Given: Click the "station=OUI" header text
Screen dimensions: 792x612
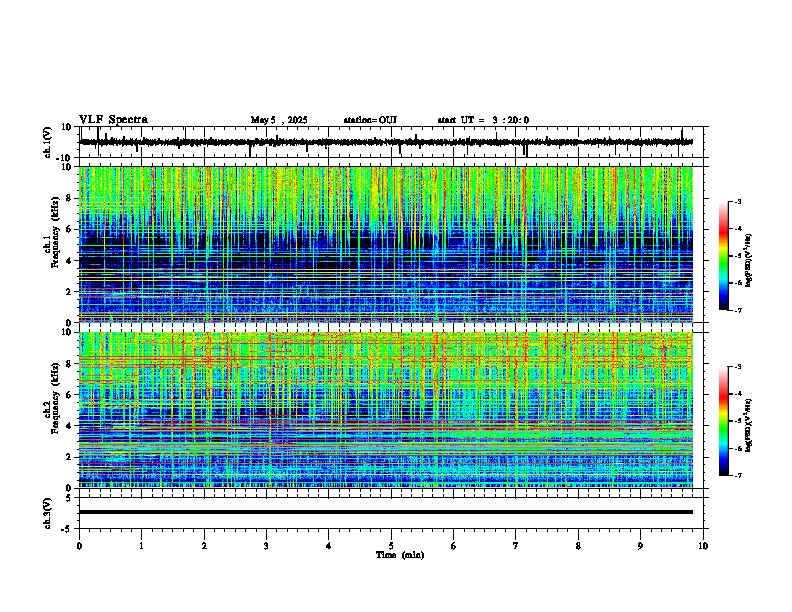Looking at the screenshot, I should (370, 120).
